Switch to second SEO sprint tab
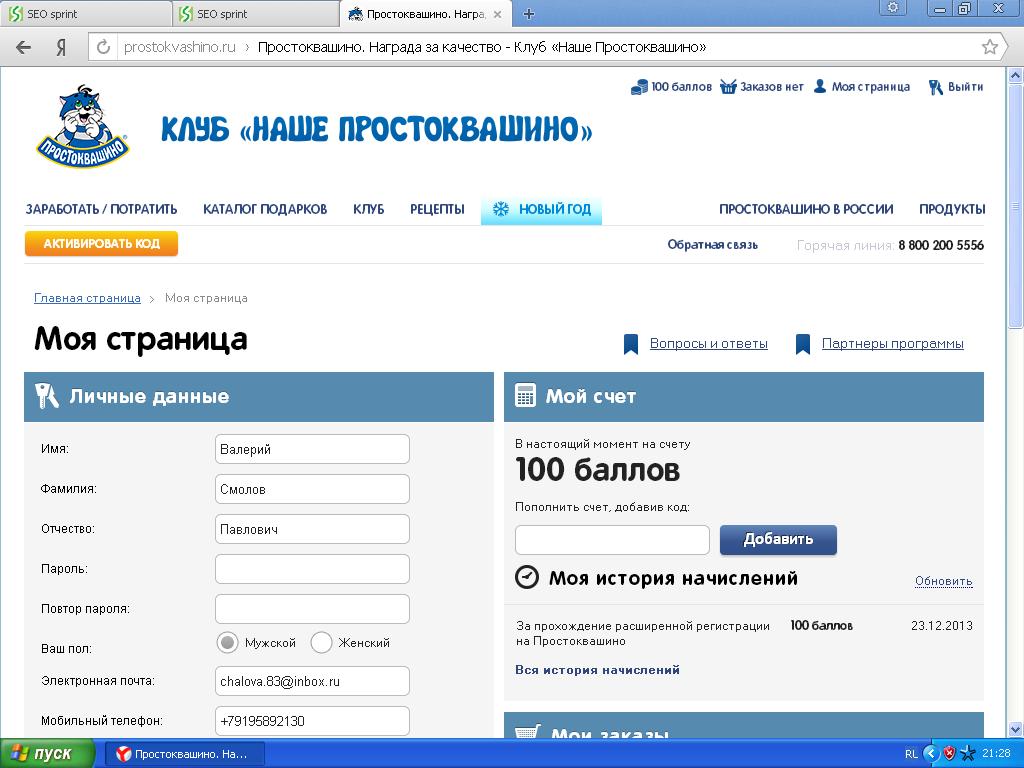Viewport: 1024px width, 768px height. coord(255,14)
